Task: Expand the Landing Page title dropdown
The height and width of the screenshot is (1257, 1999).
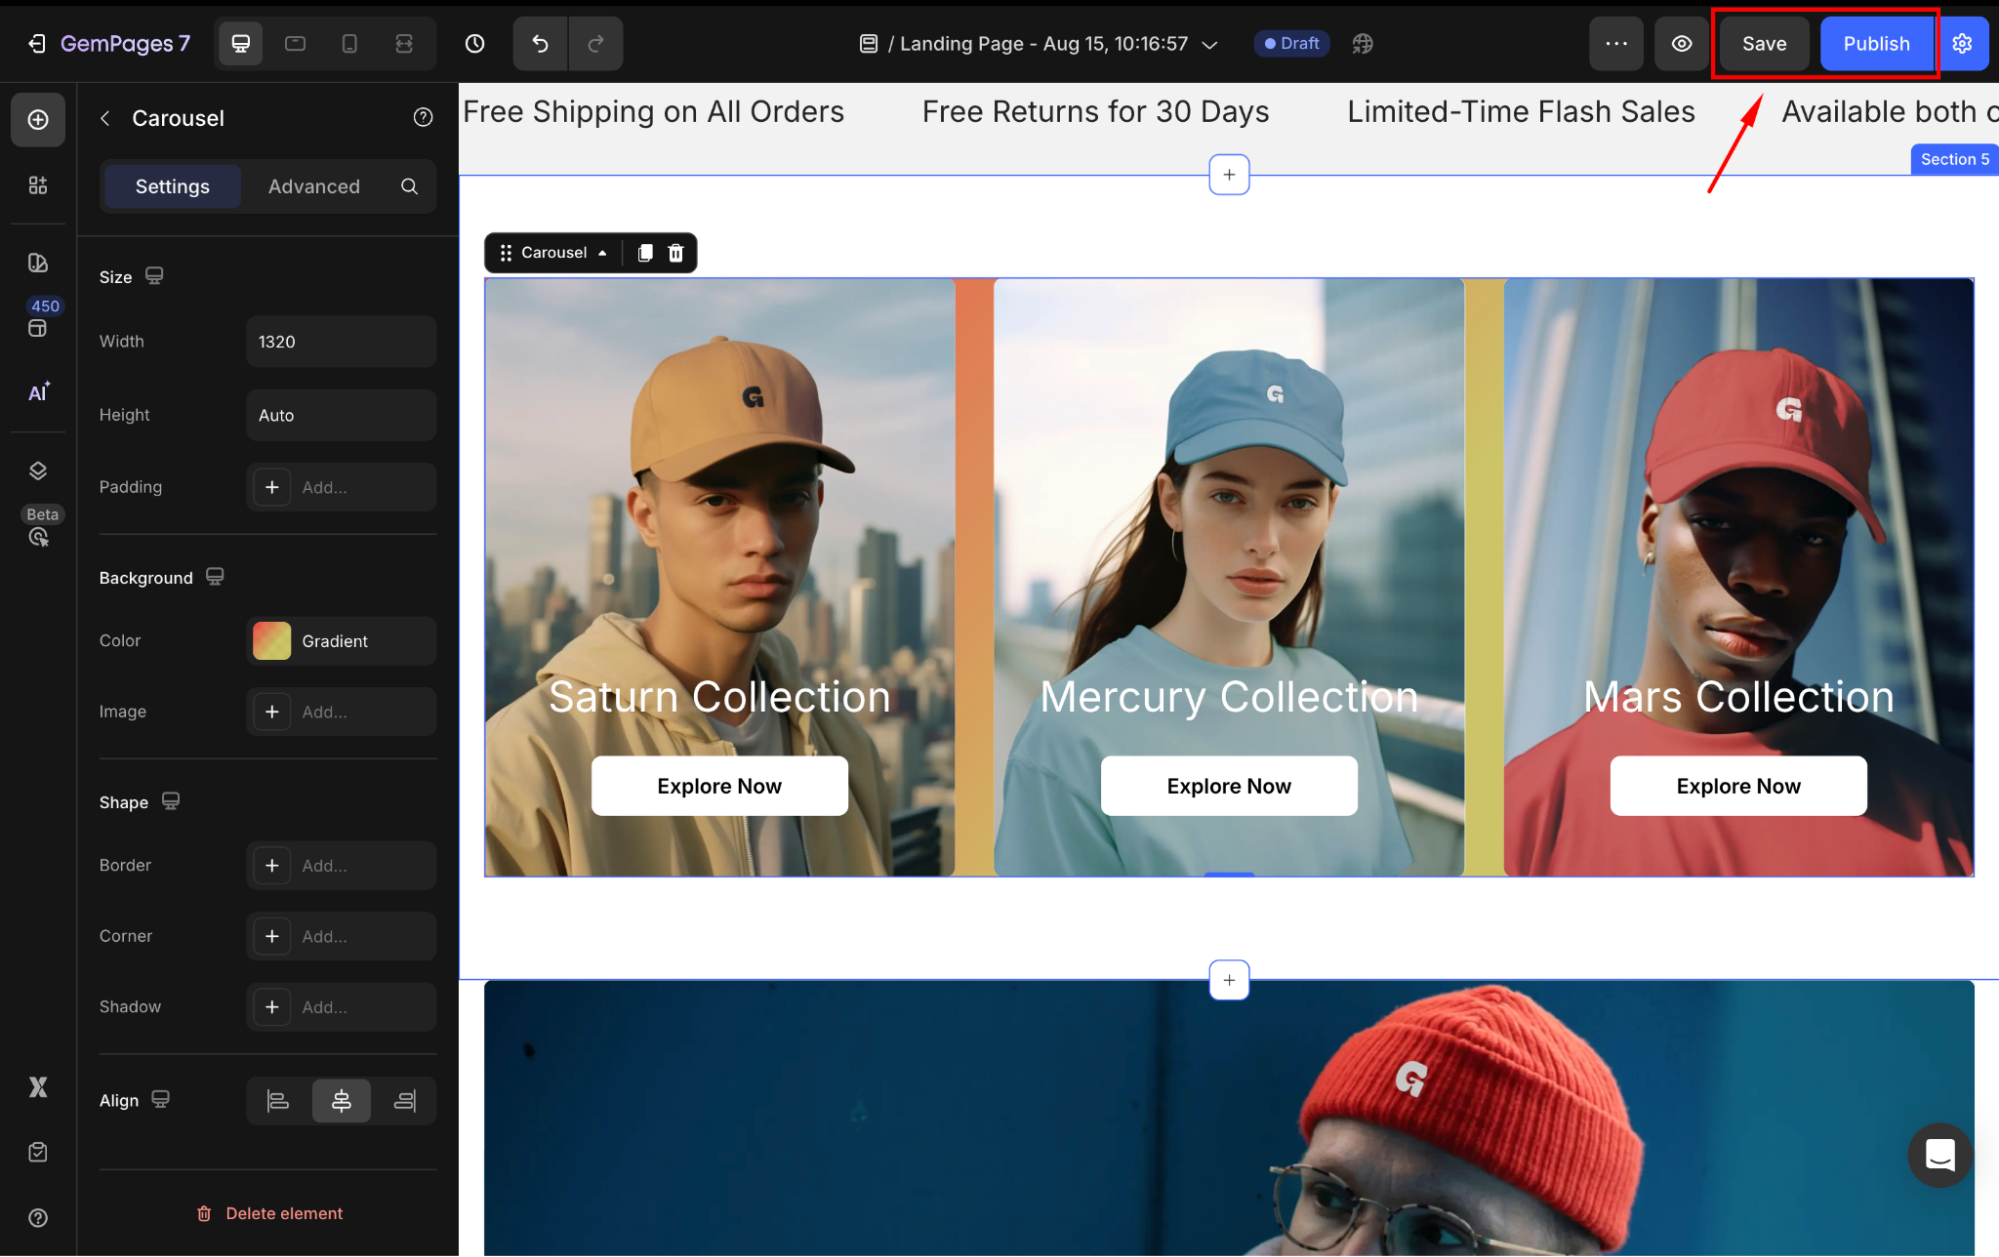Action: click(1210, 45)
